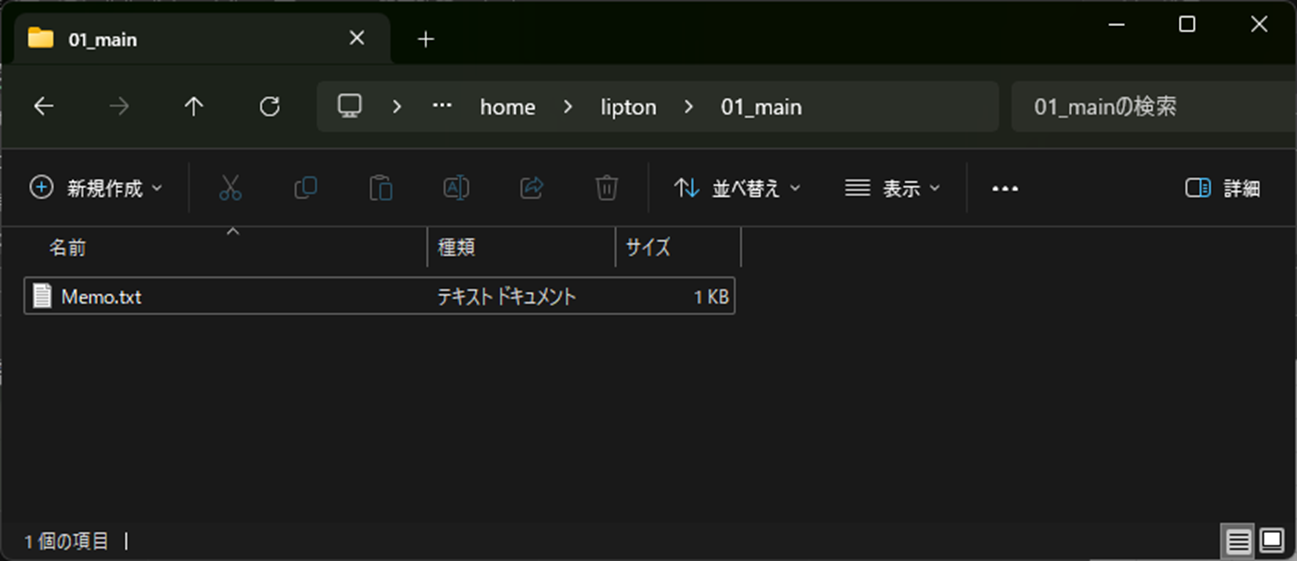Go back with the left arrow

click(x=44, y=106)
